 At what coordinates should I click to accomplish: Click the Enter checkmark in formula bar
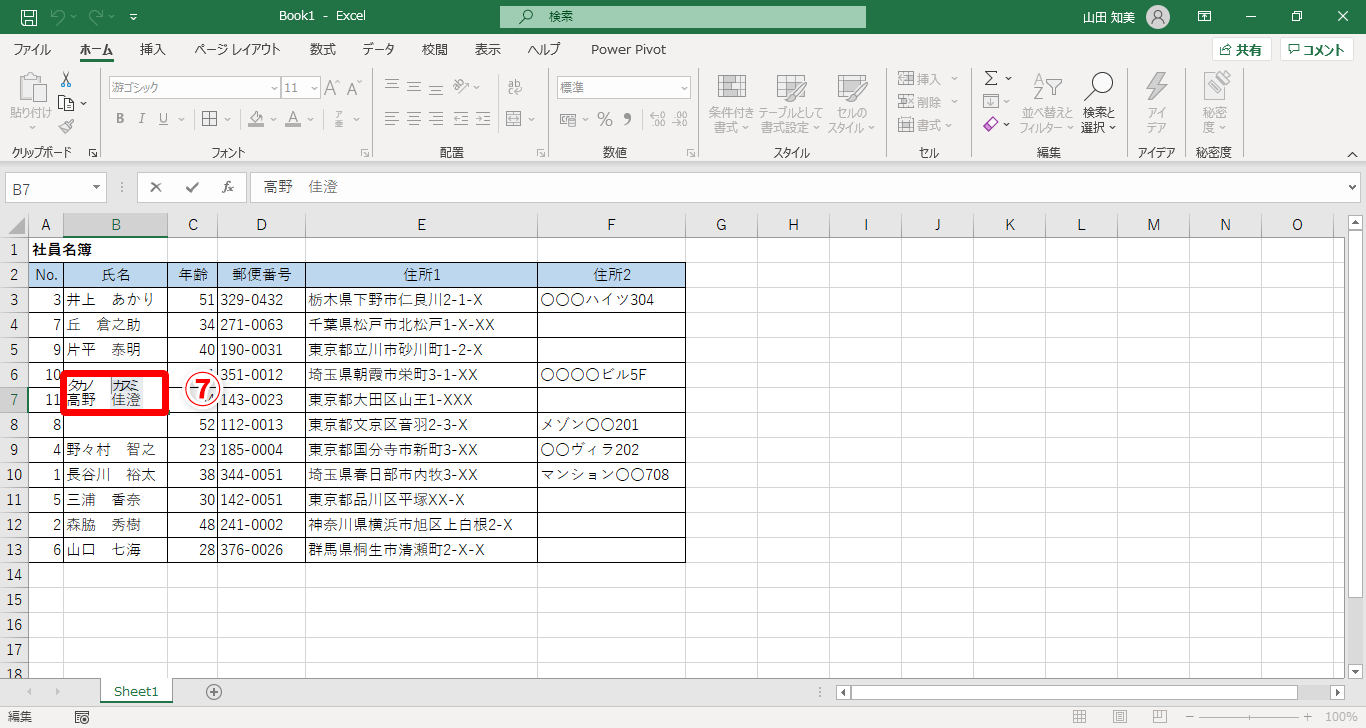point(192,187)
